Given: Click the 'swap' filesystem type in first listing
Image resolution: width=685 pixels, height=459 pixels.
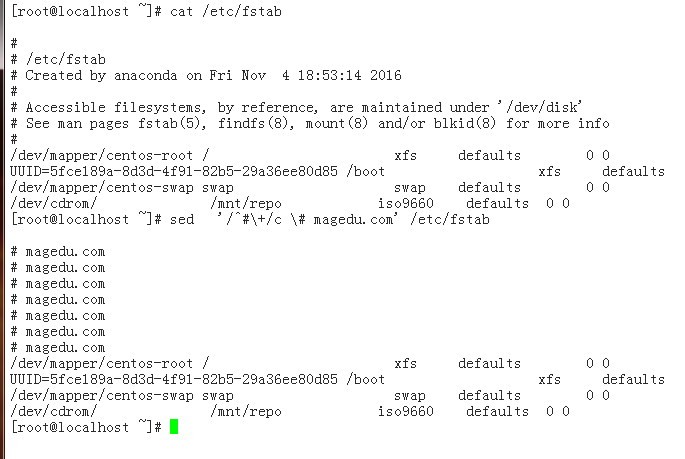Looking at the screenshot, I should pos(410,188).
